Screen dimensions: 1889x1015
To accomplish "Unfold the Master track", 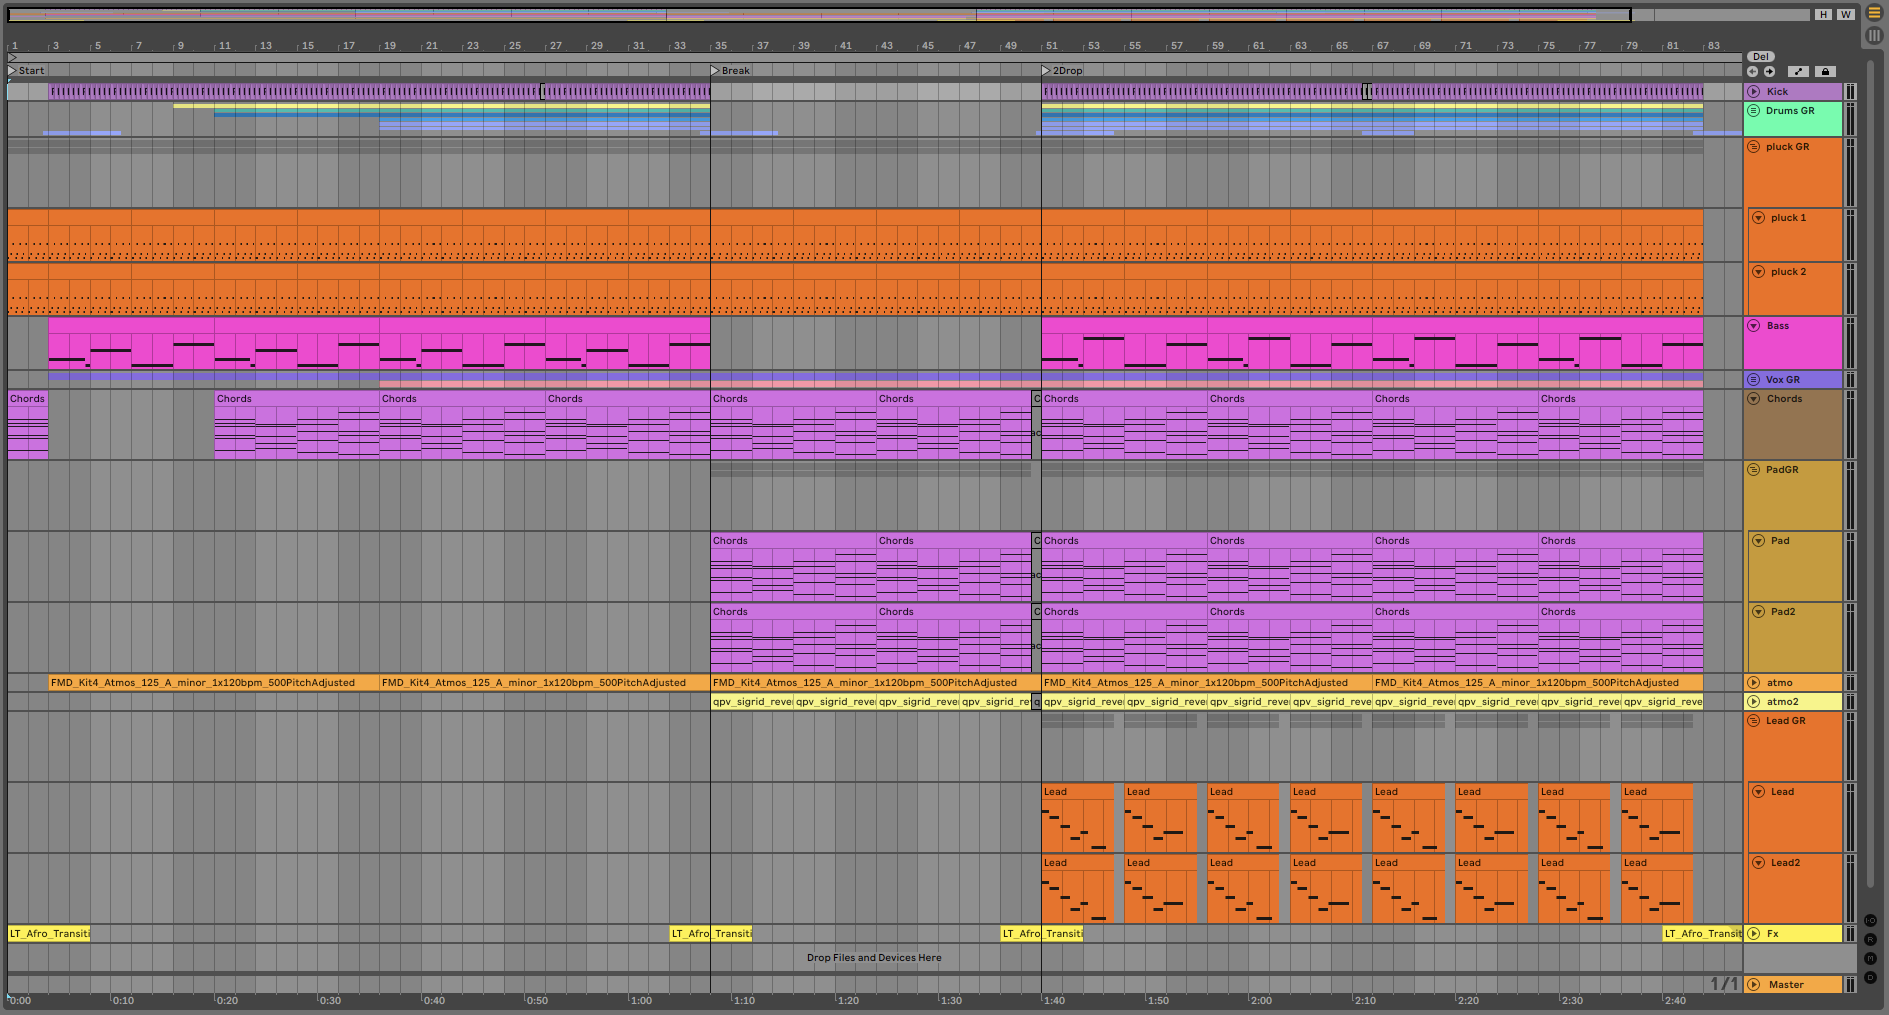I will click(x=1754, y=984).
